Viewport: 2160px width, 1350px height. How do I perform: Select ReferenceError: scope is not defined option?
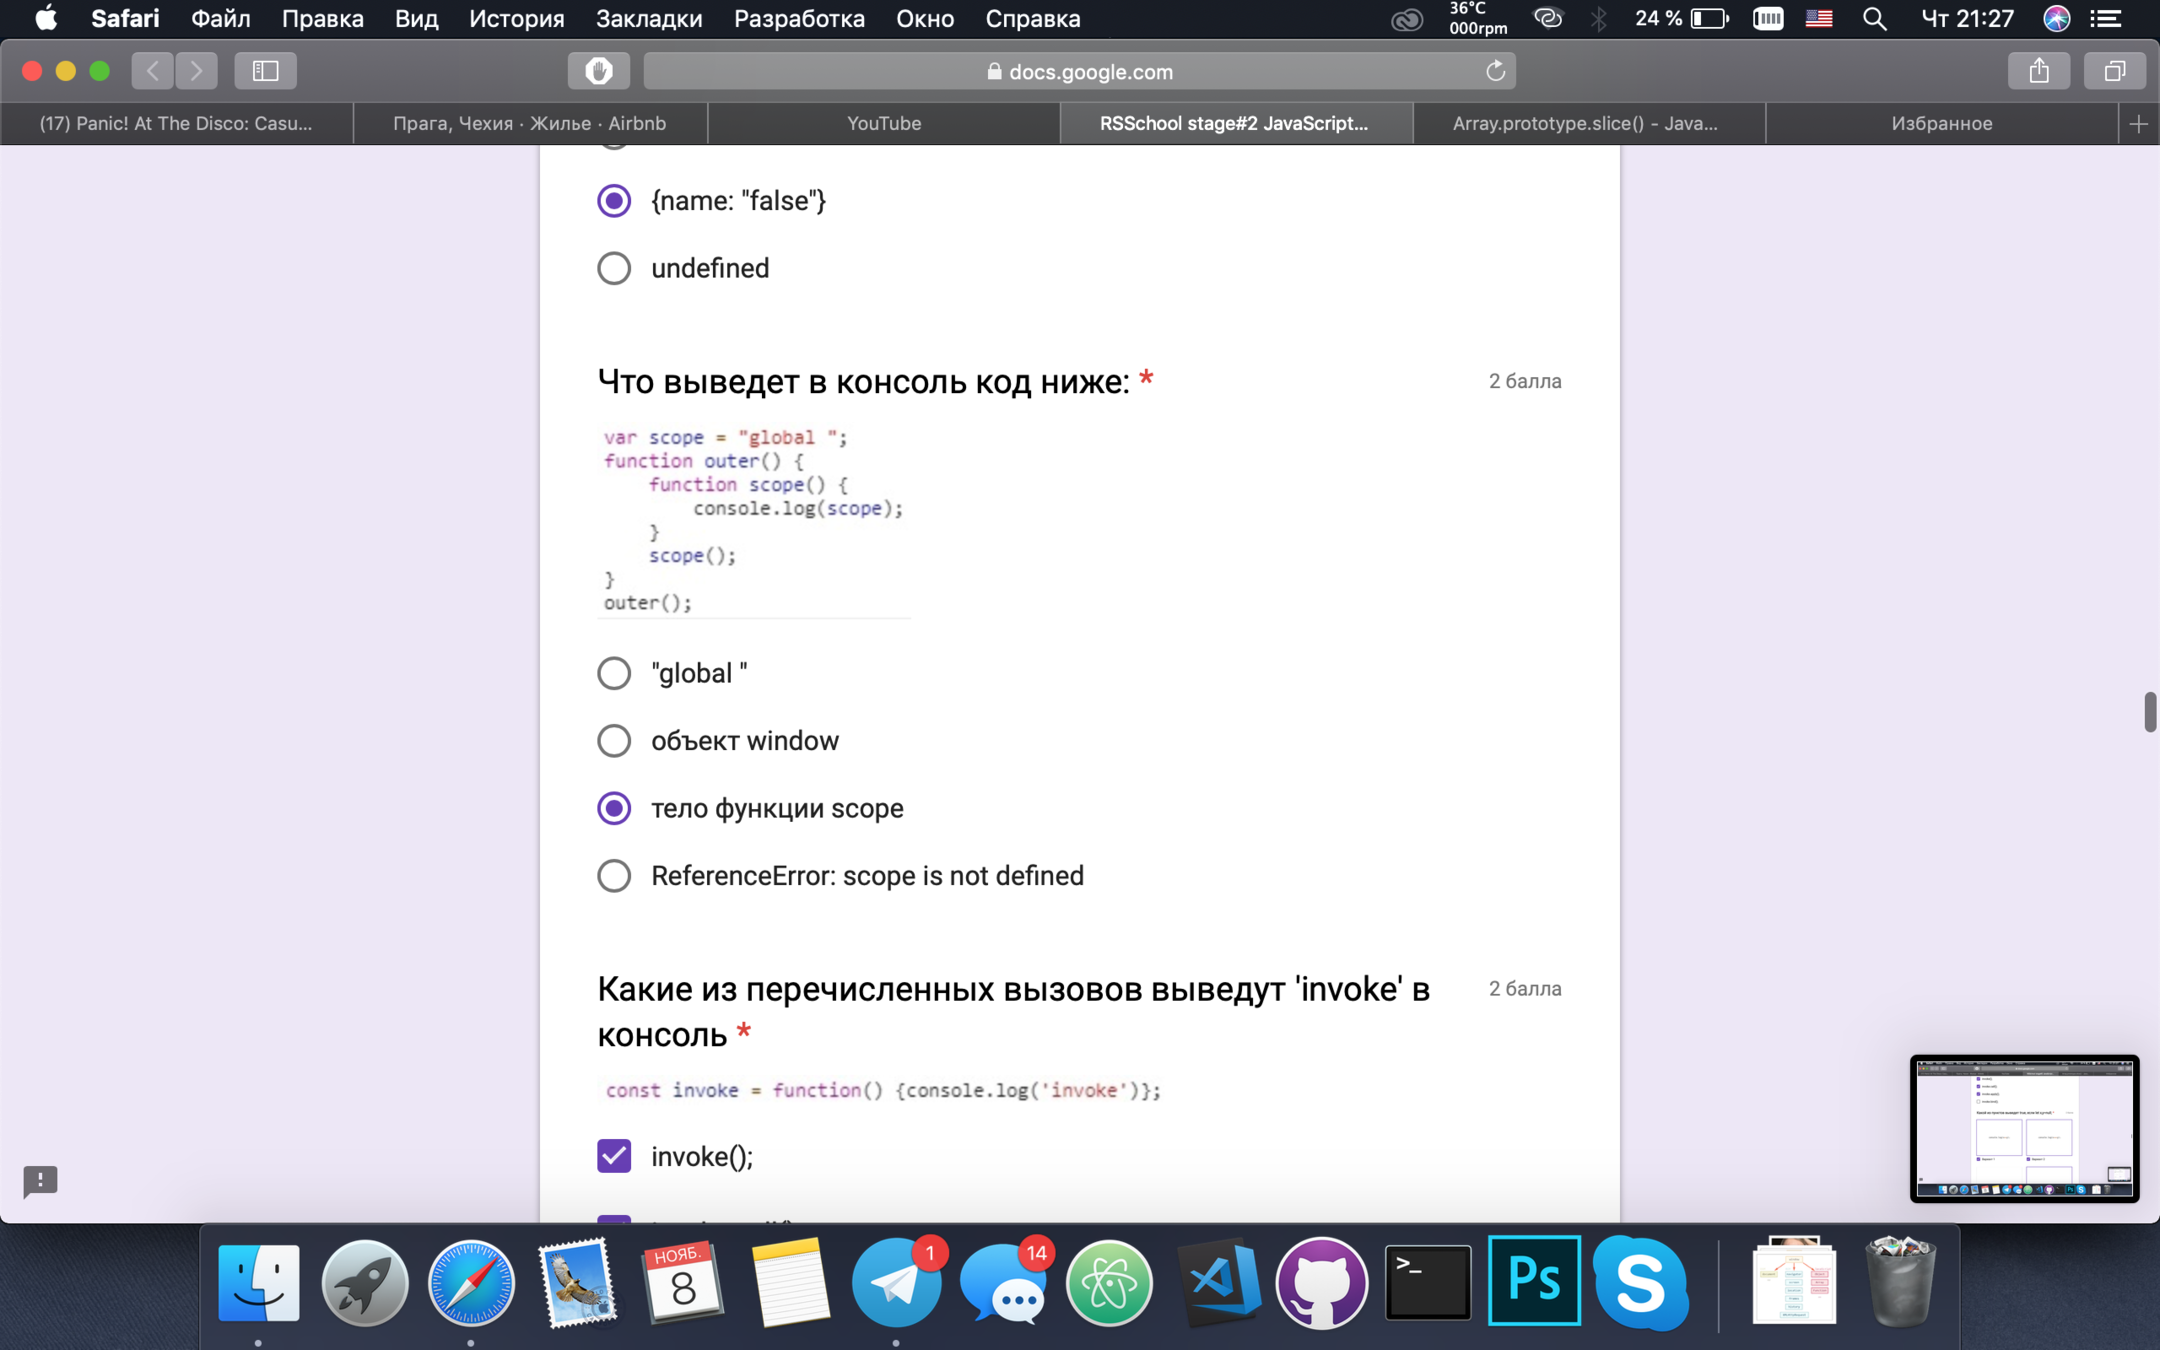pos(614,876)
